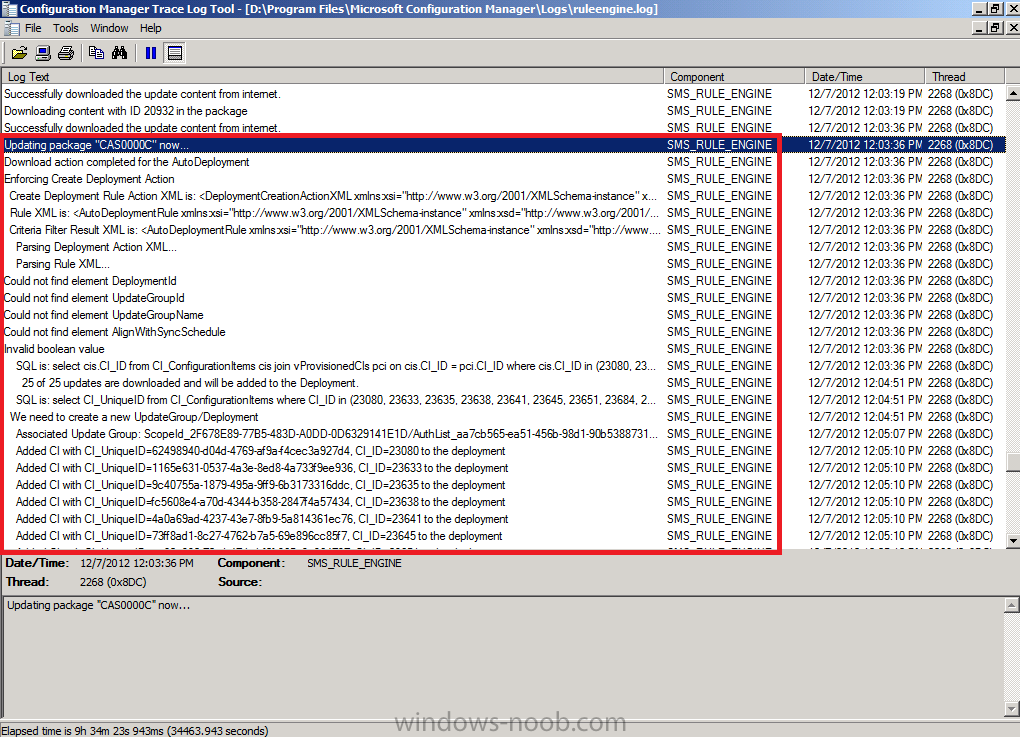Select row 'Create Deployment Rule Action XML is'

coord(503,196)
